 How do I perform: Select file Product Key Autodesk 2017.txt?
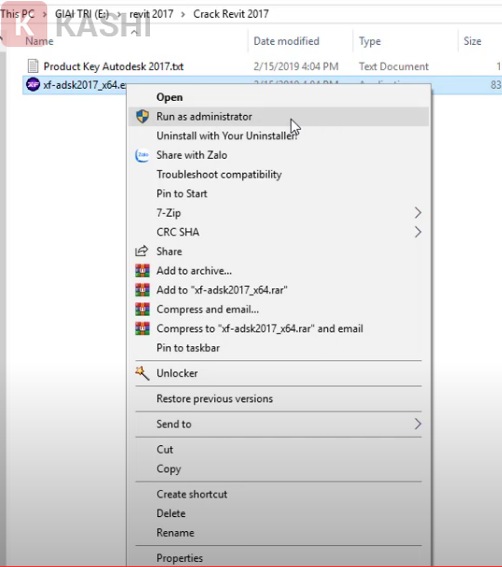pos(113,66)
